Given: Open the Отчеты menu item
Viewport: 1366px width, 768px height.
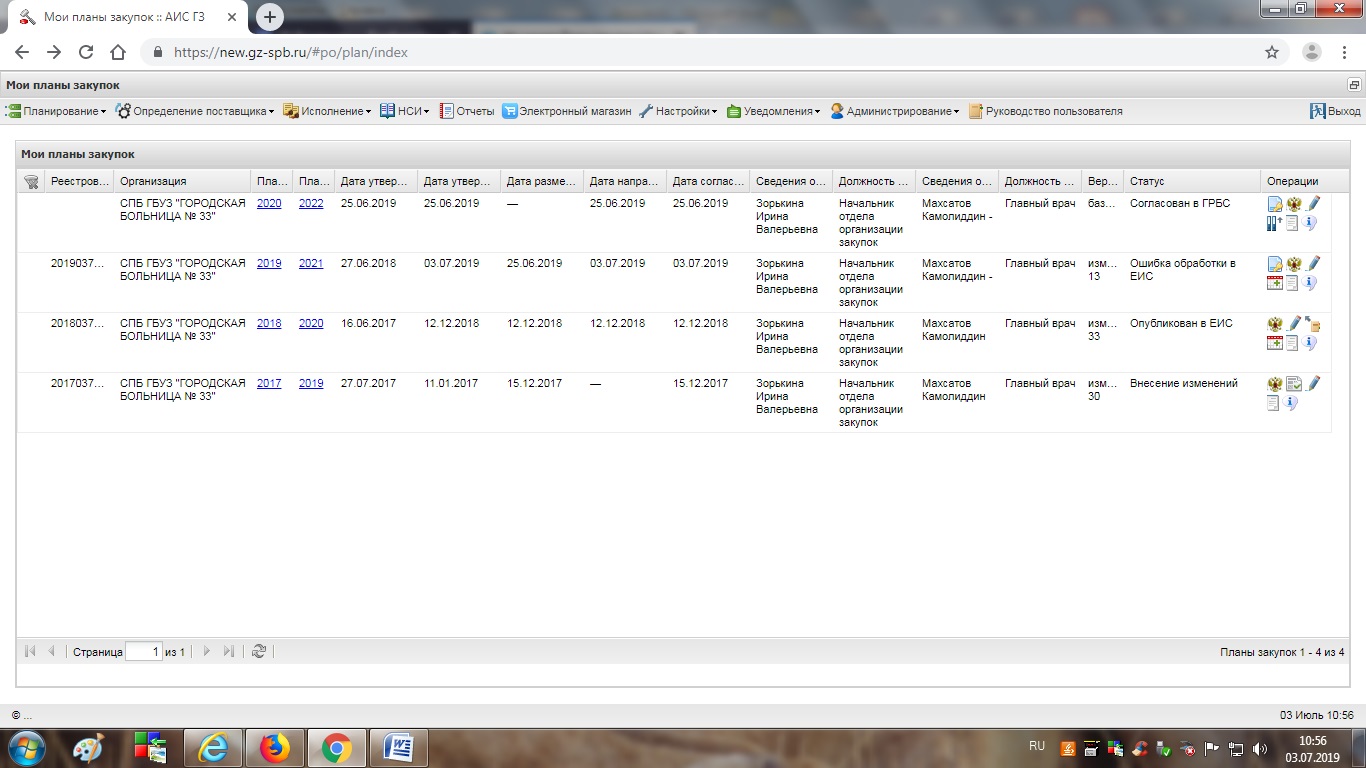Looking at the screenshot, I should (x=467, y=111).
